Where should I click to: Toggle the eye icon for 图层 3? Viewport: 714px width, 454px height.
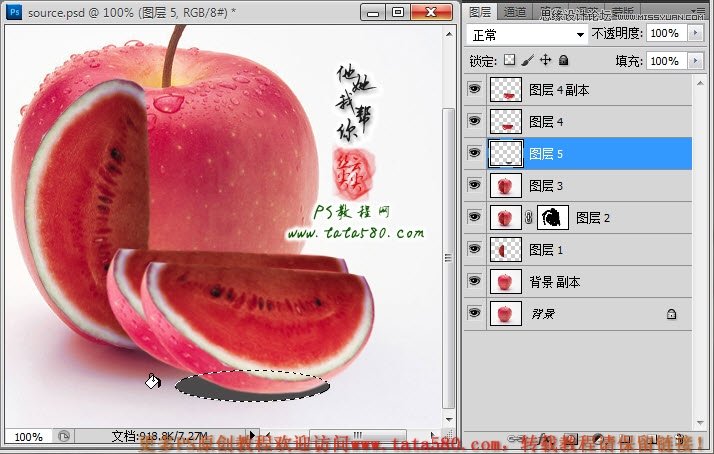coord(474,184)
